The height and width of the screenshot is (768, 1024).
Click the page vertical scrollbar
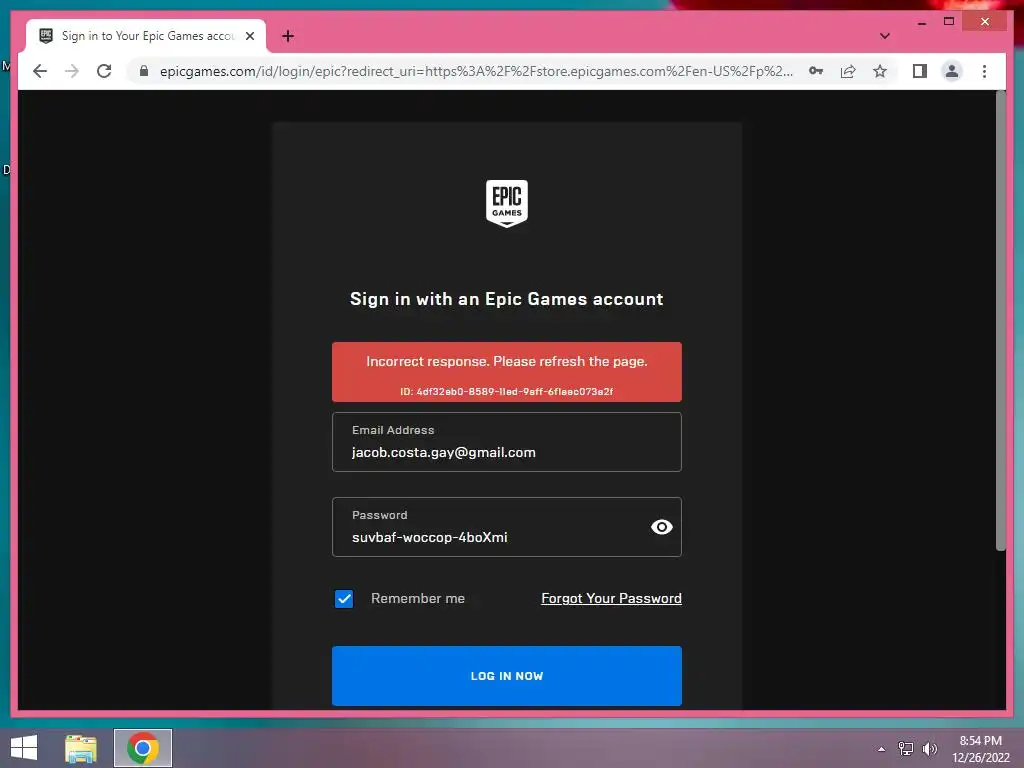coord(1000,321)
